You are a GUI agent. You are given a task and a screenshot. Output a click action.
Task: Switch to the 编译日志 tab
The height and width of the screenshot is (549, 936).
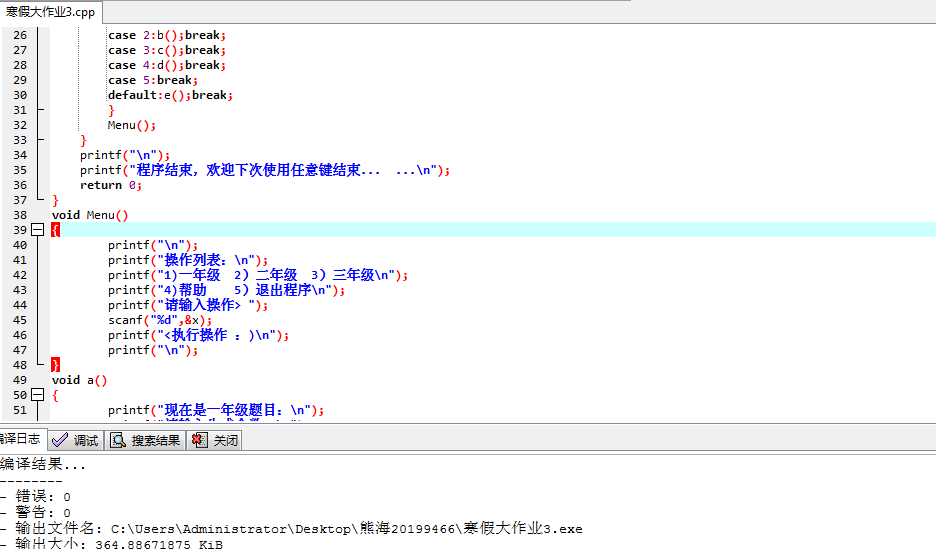[x=21, y=439]
